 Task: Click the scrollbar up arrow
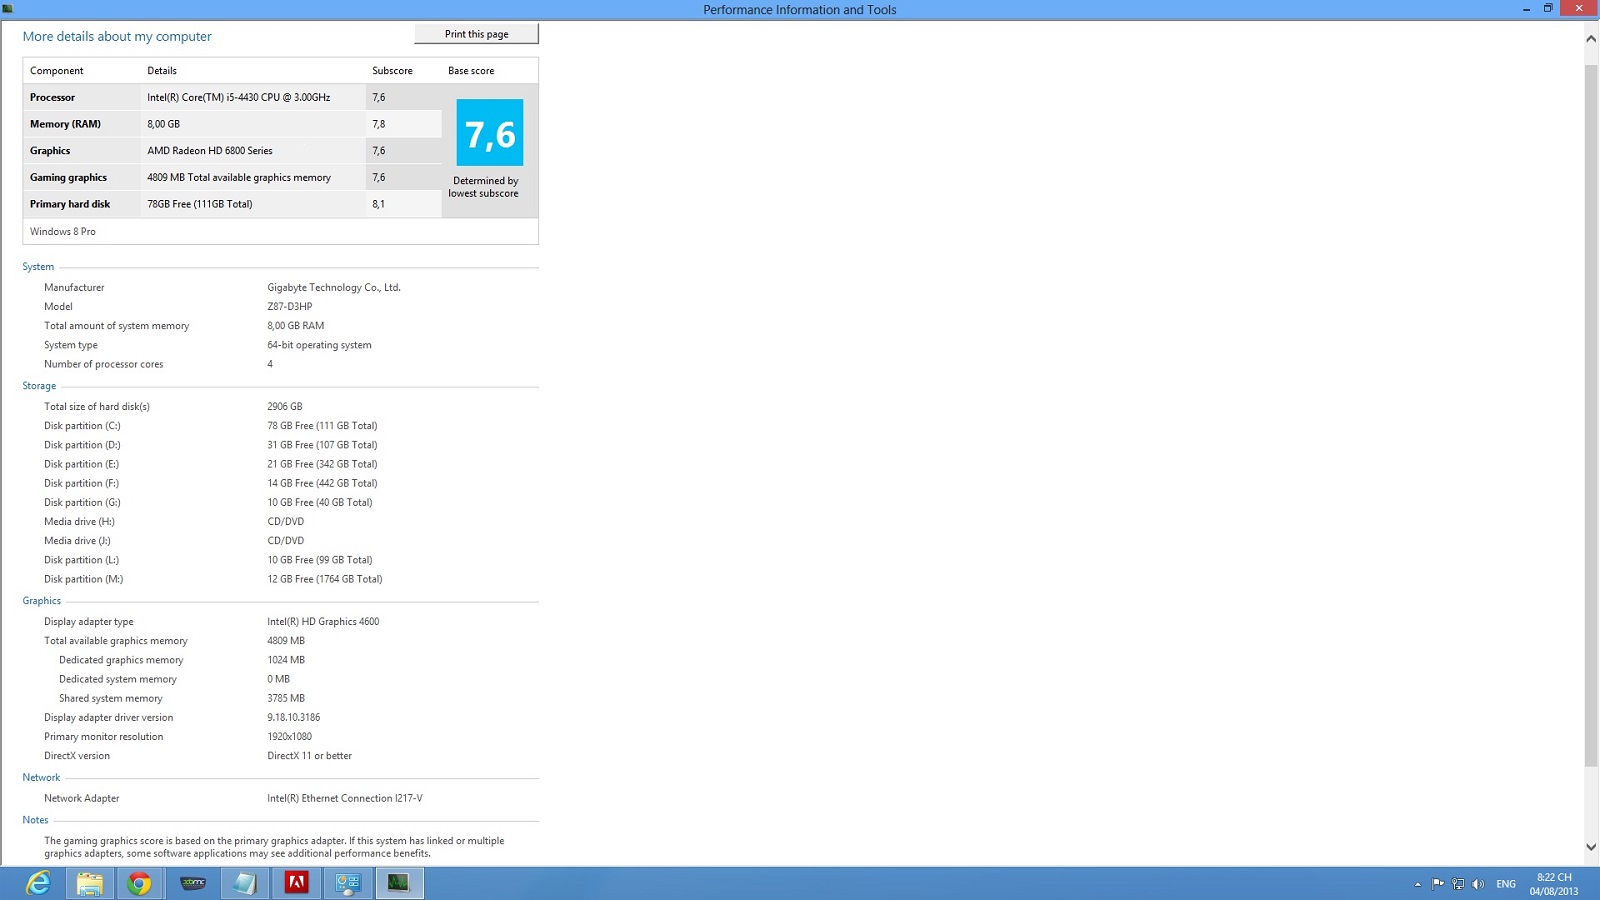point(1591,38)
